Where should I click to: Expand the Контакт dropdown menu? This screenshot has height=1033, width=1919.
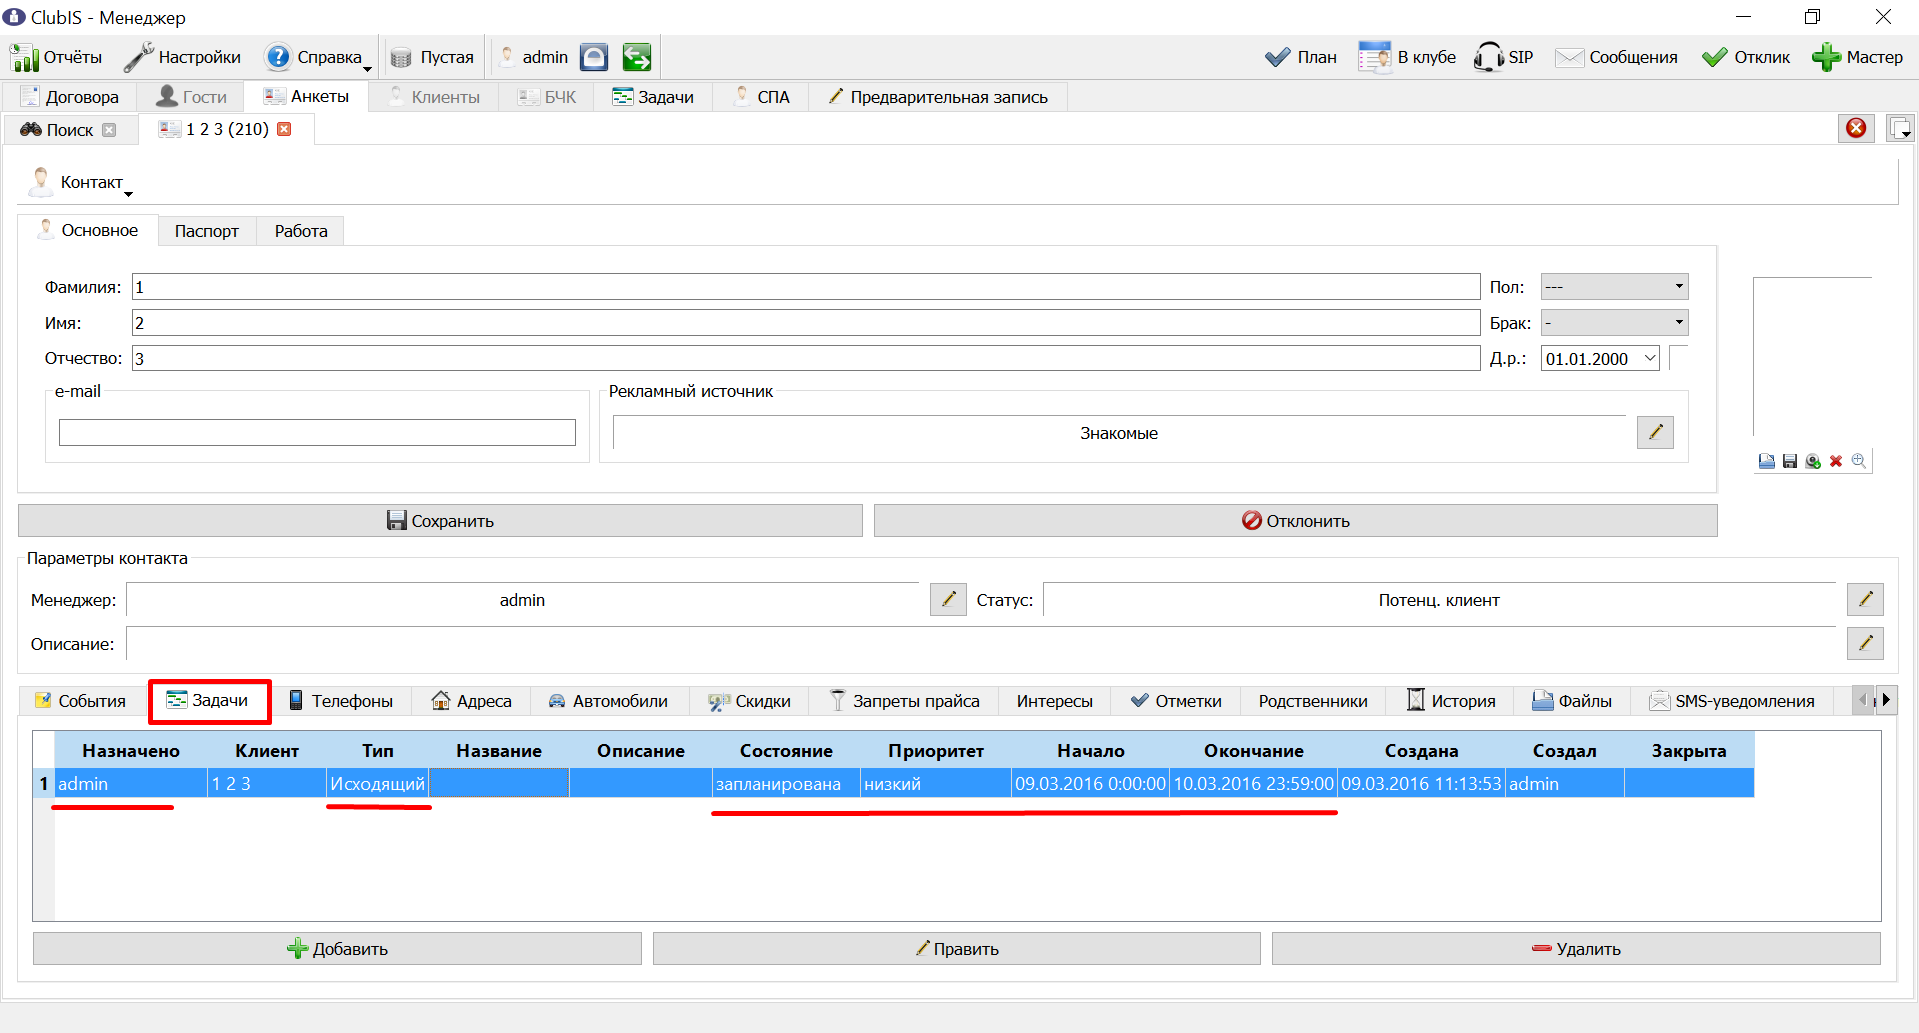[x=82, y=182]
